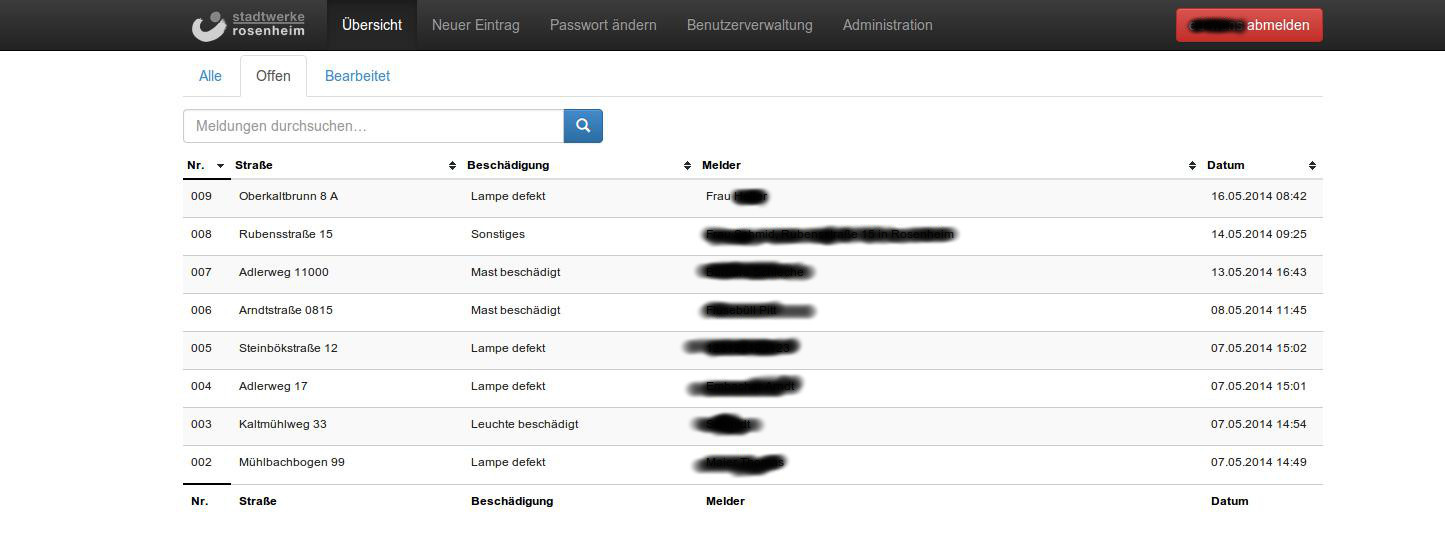
Task: Click Lampe defekt in row 009
Action: [508, 196]
